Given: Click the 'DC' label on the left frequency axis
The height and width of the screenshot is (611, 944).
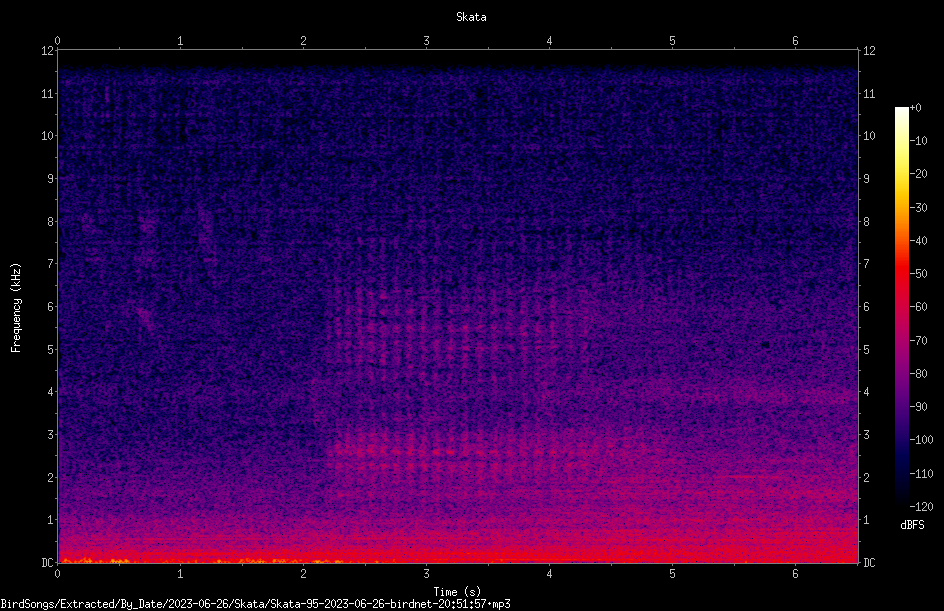Looking at the screenshot, I should 47,562.
